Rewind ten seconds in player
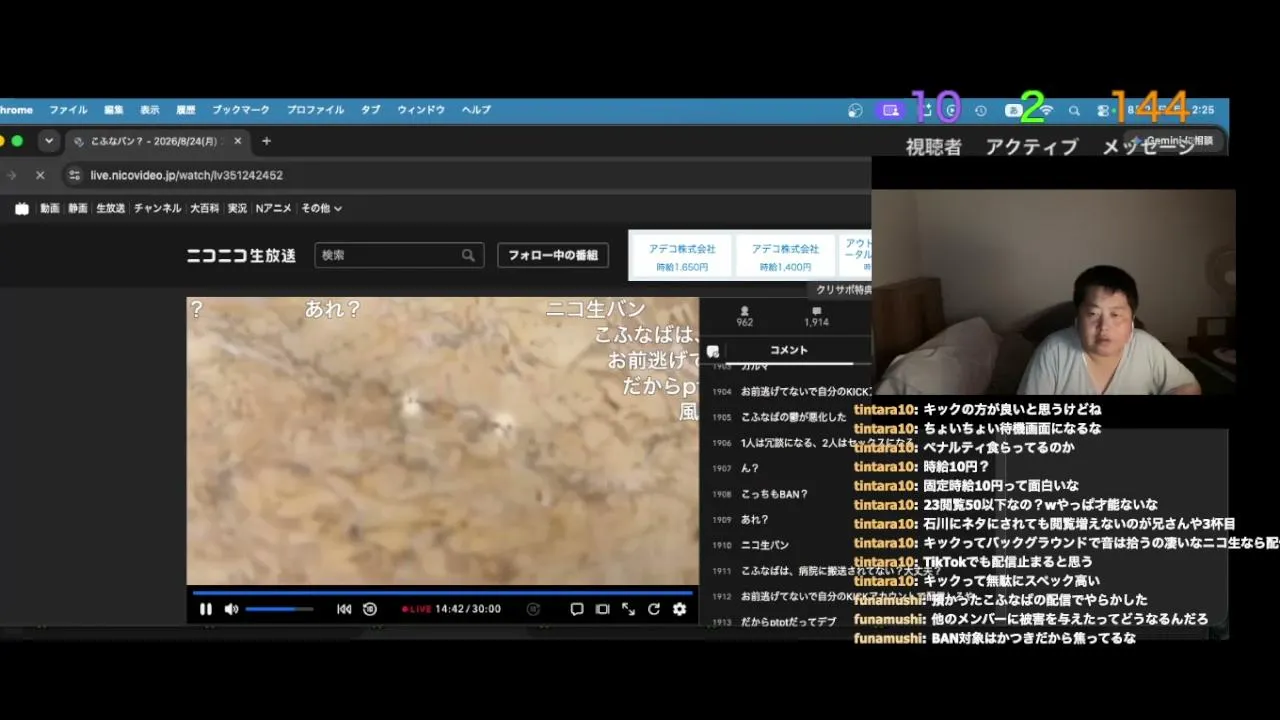Screen dimensions: 1280x720 click(x=370, y=609)
